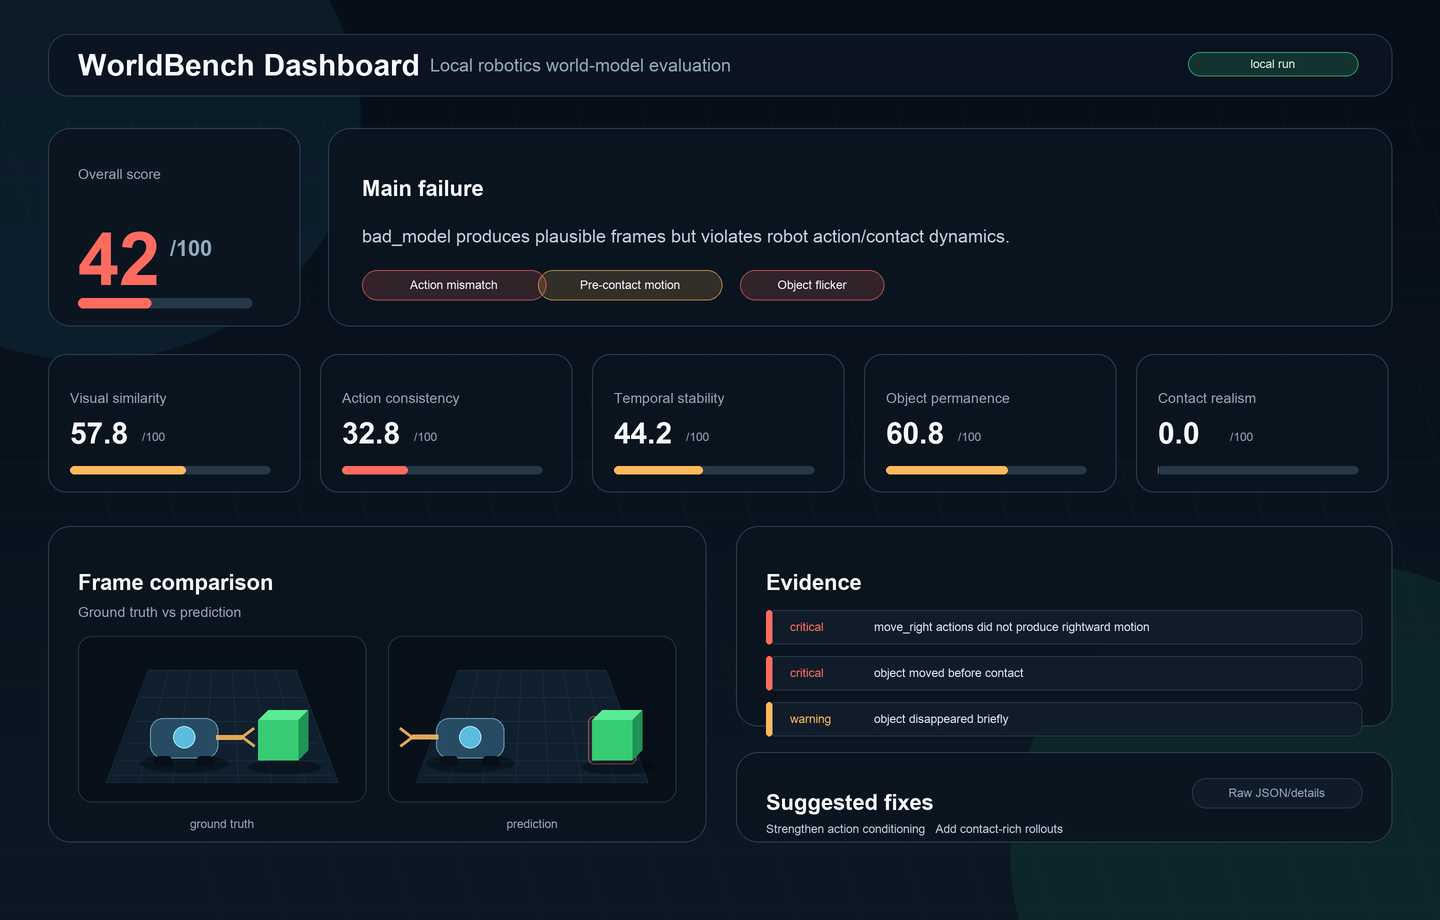Click the local run badge

click(x=1272, y=64)
